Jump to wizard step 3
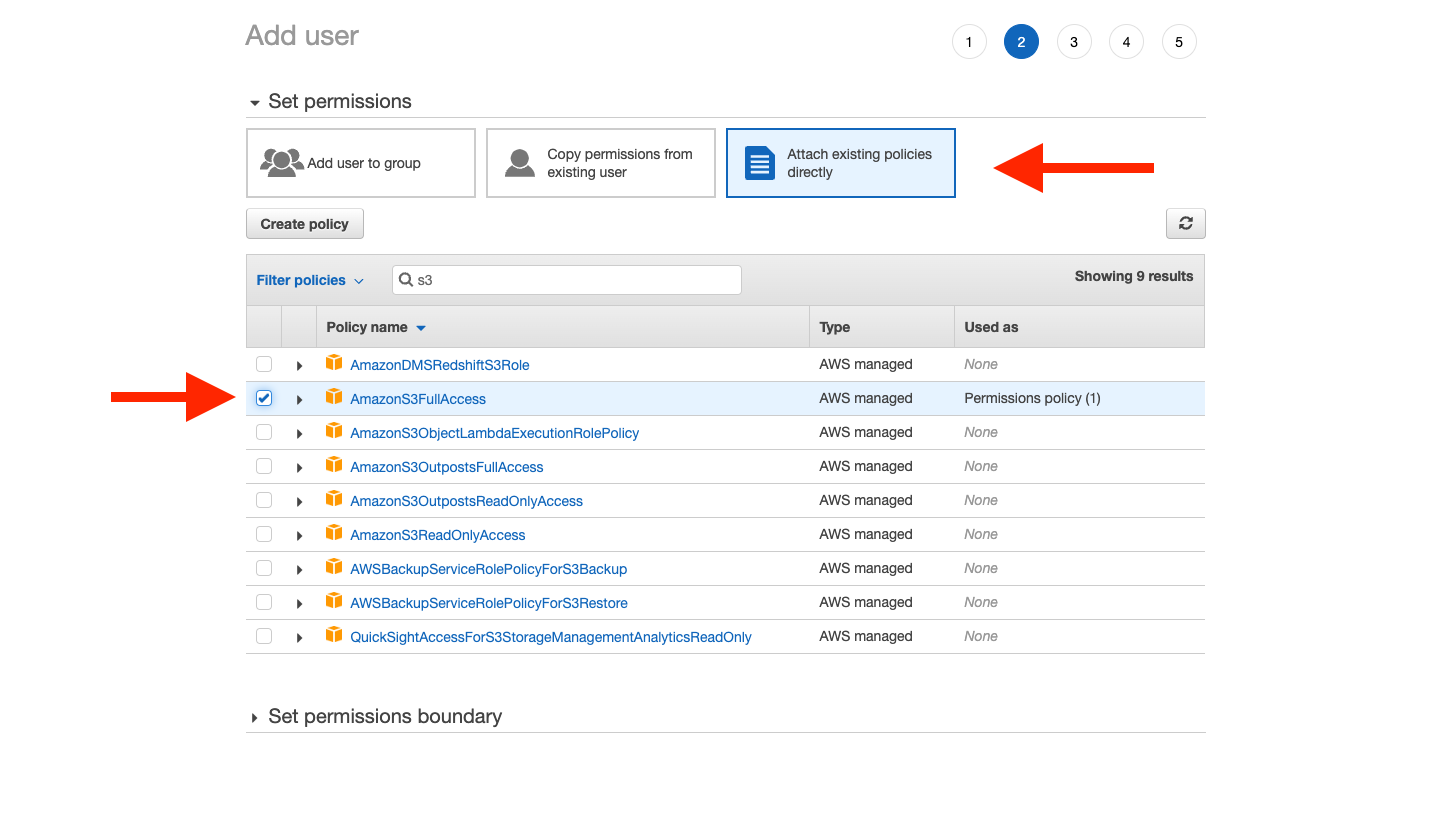 pos(1074,42)
